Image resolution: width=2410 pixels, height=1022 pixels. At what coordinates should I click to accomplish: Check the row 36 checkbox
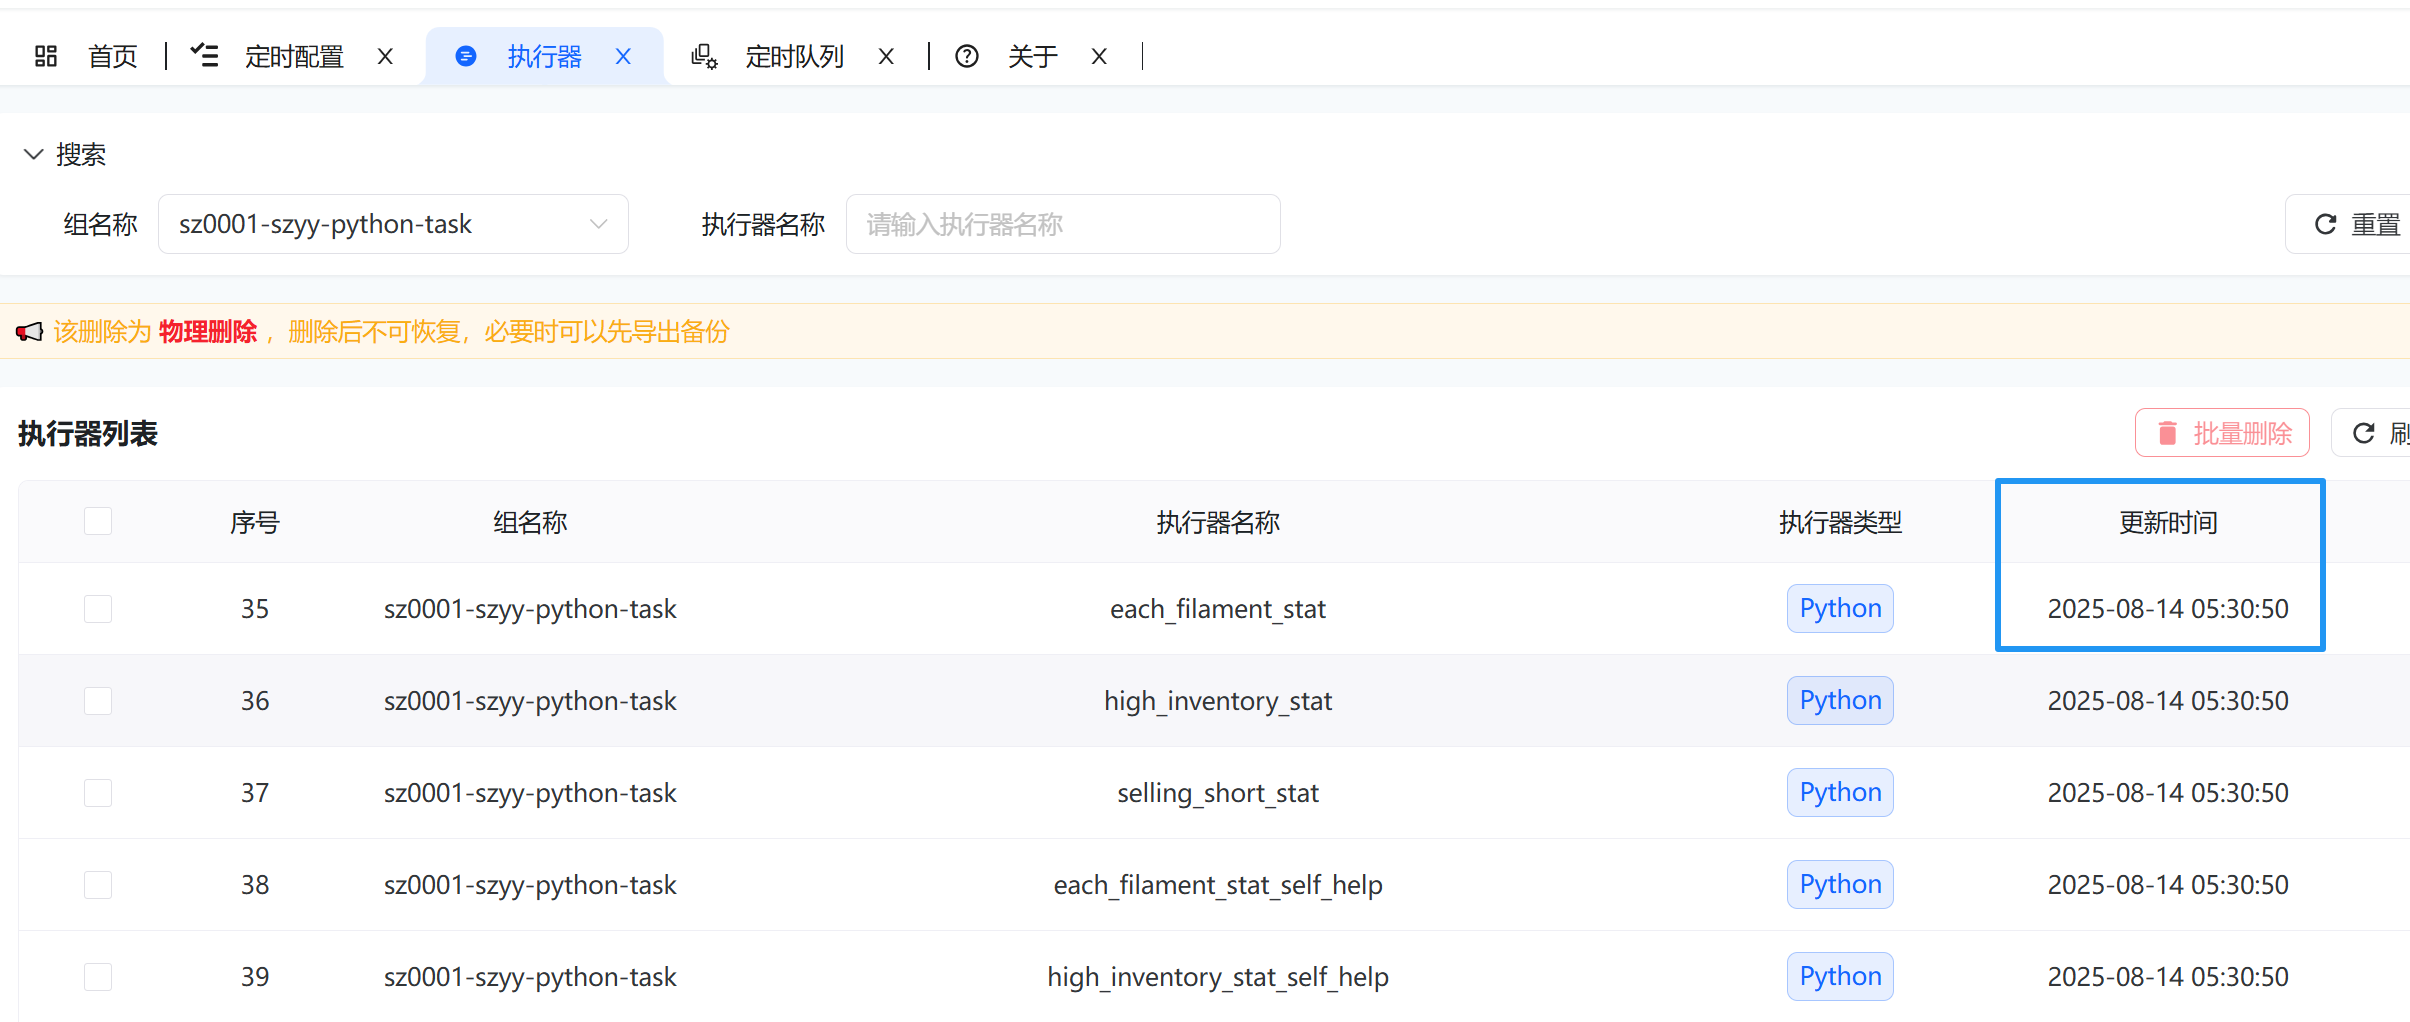click(98, 701)
